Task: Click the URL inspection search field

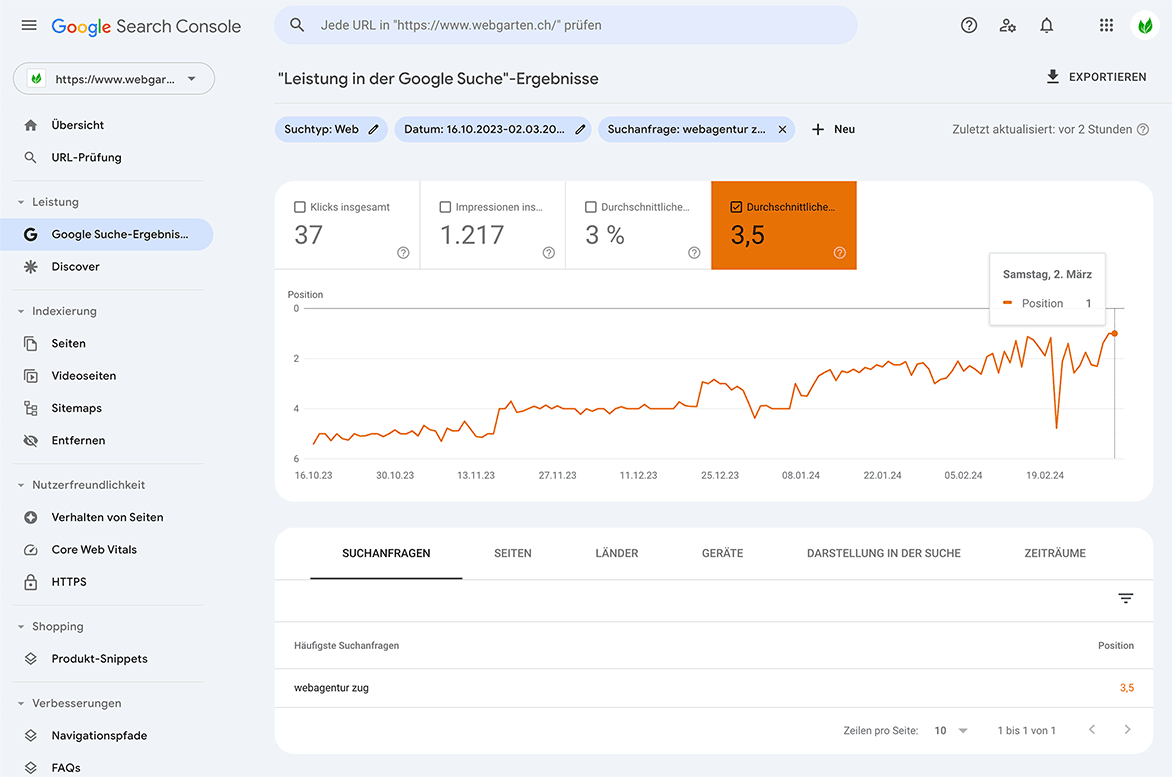Action: tap(566, 25)
